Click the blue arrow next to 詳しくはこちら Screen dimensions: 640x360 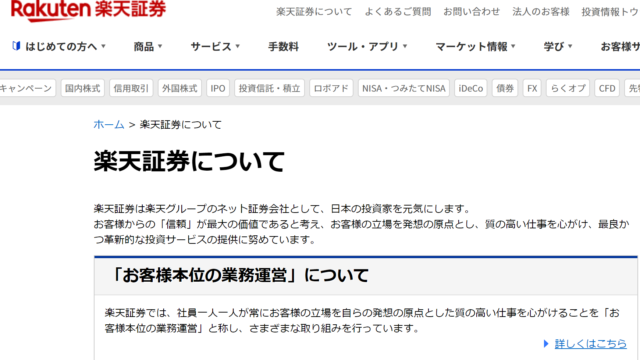point(546,344)
